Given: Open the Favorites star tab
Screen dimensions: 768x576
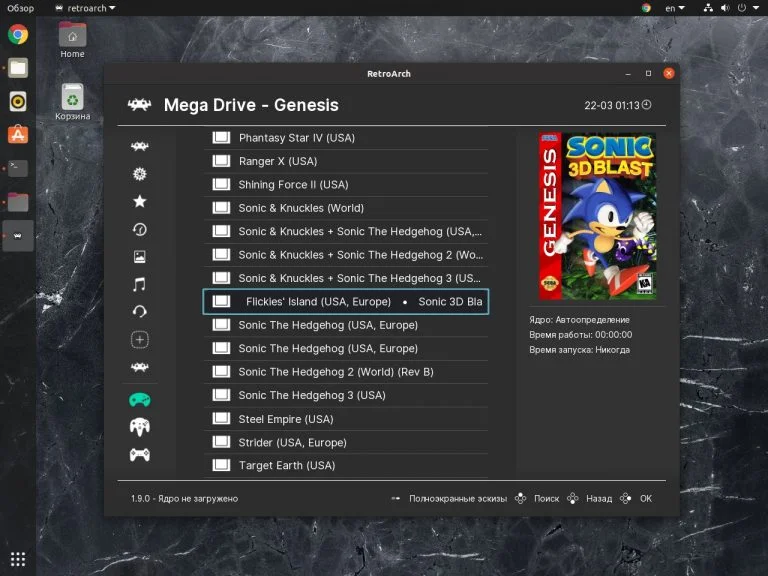Looking at the screenshot, I should 140,201.
